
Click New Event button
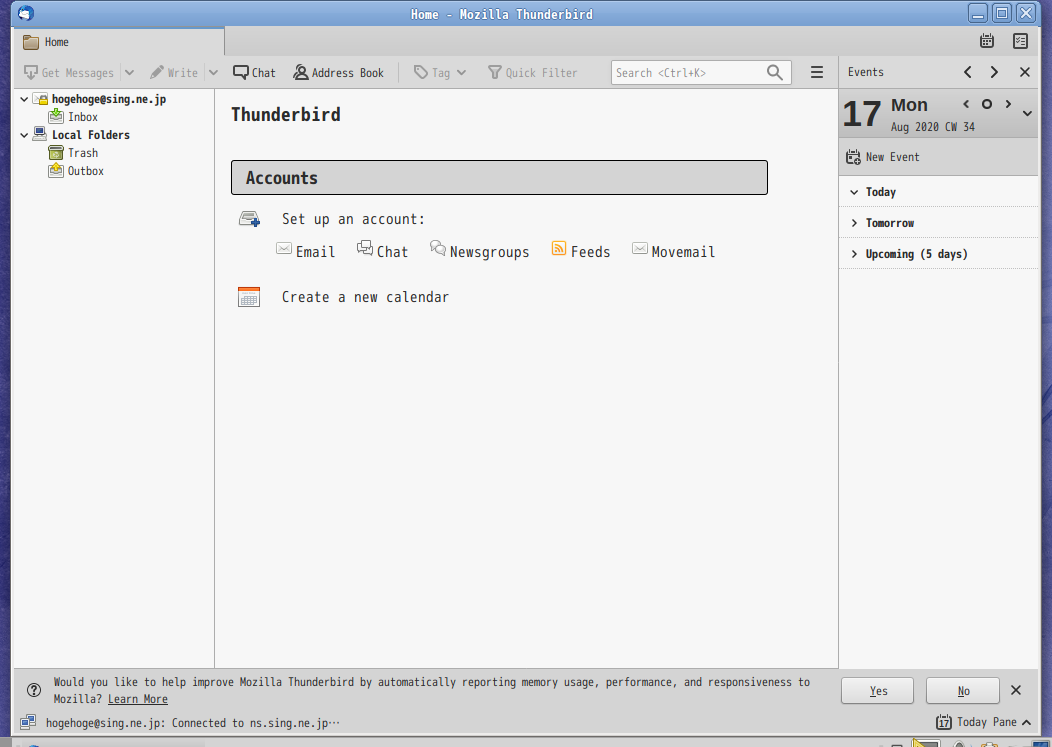(x=882, y=157)
